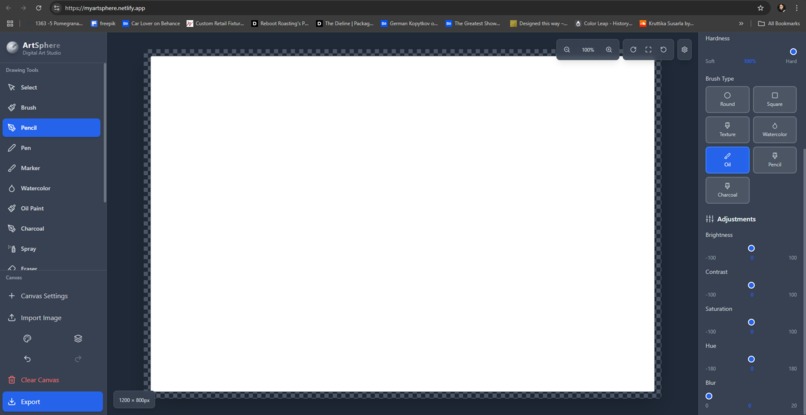
Task: Choose the Brush tool
Action: tap(51, 107)
